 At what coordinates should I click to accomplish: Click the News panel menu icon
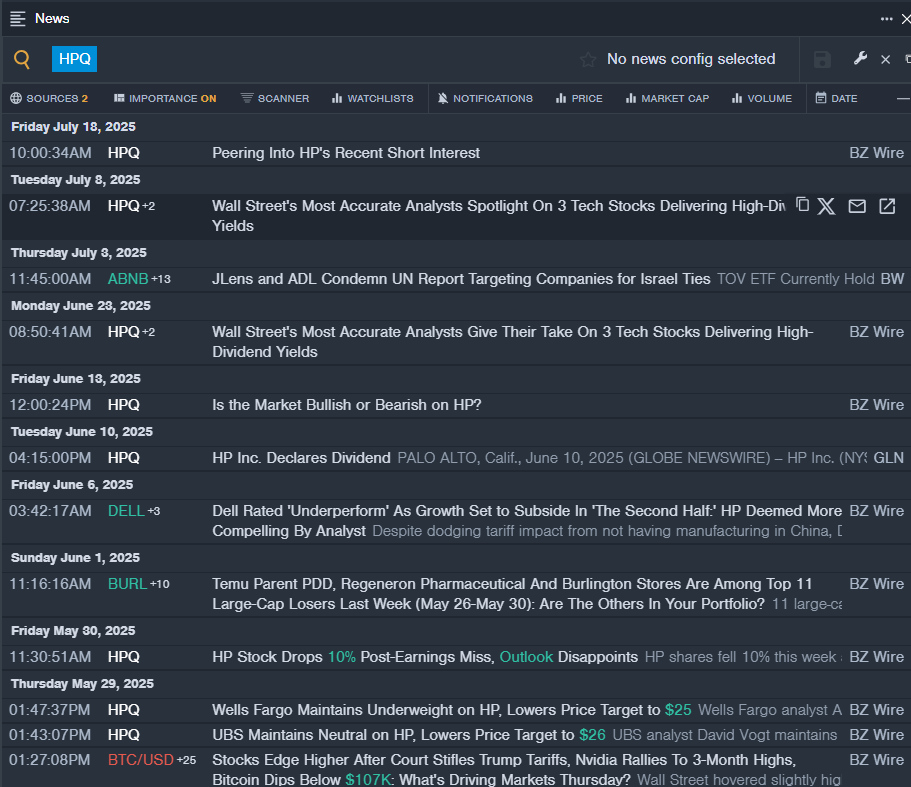[18, 19]
